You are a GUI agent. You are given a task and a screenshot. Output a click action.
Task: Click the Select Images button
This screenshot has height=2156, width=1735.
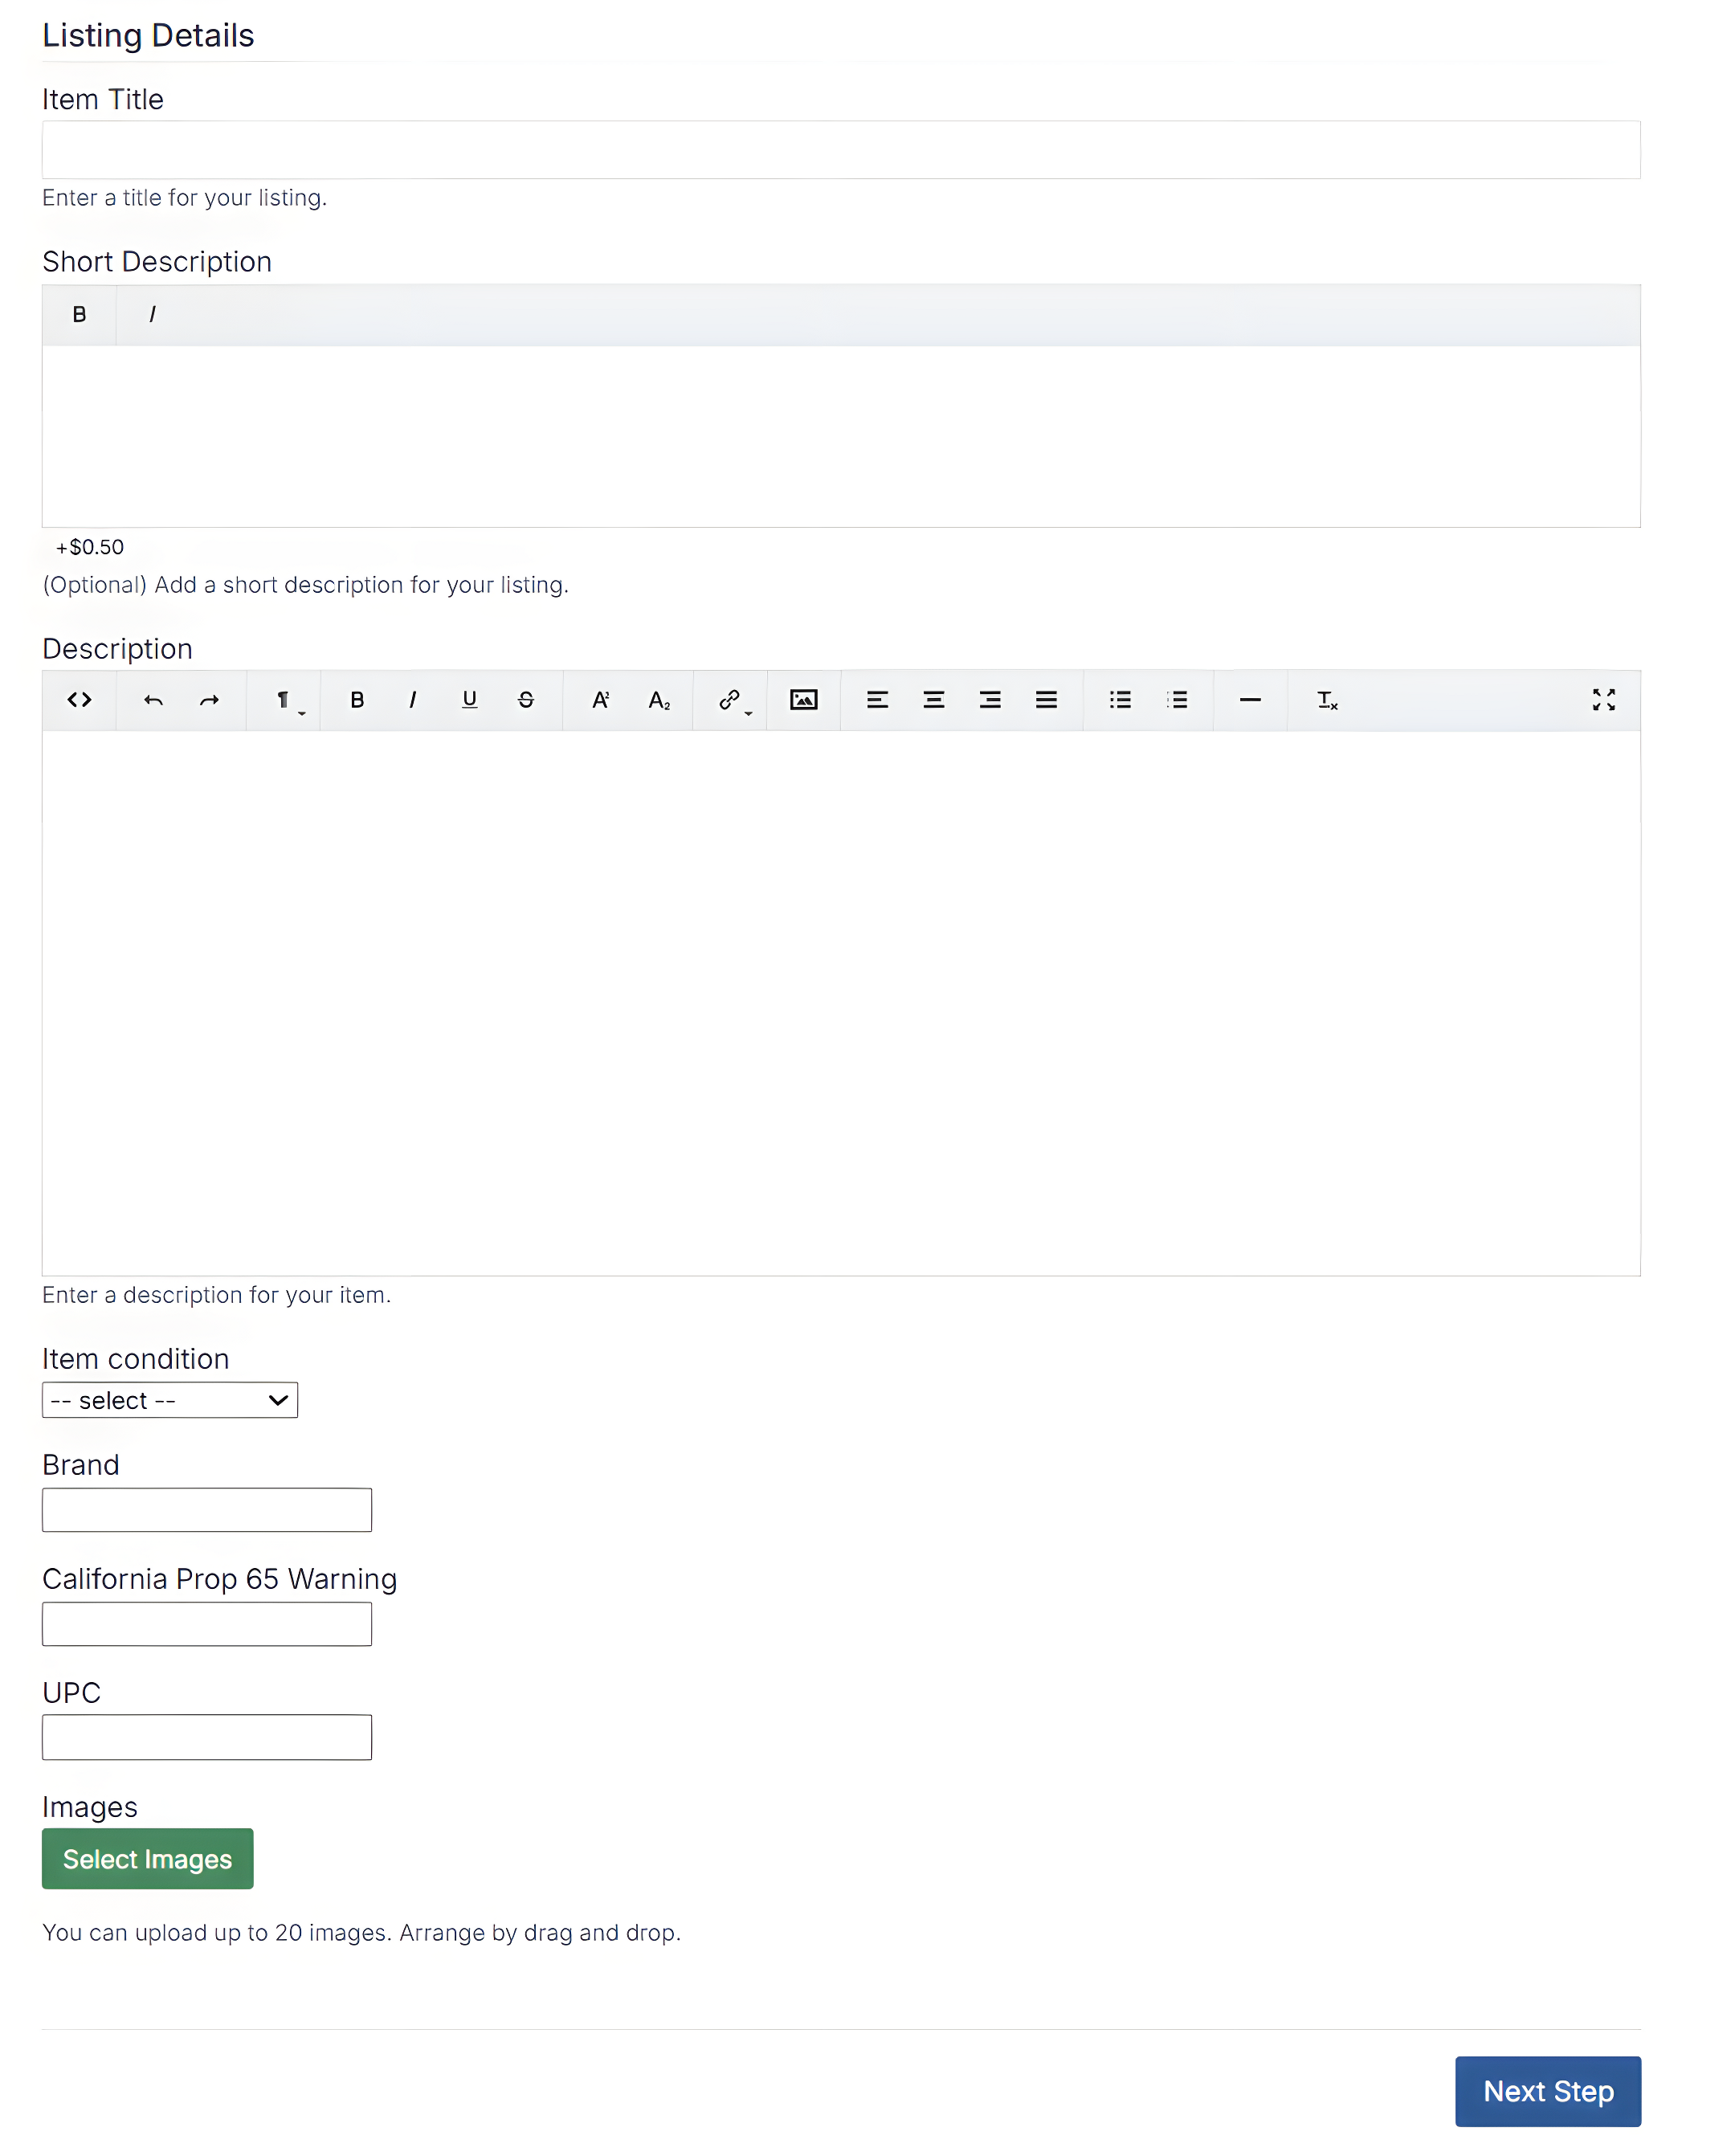click(x=147, y=1858)
